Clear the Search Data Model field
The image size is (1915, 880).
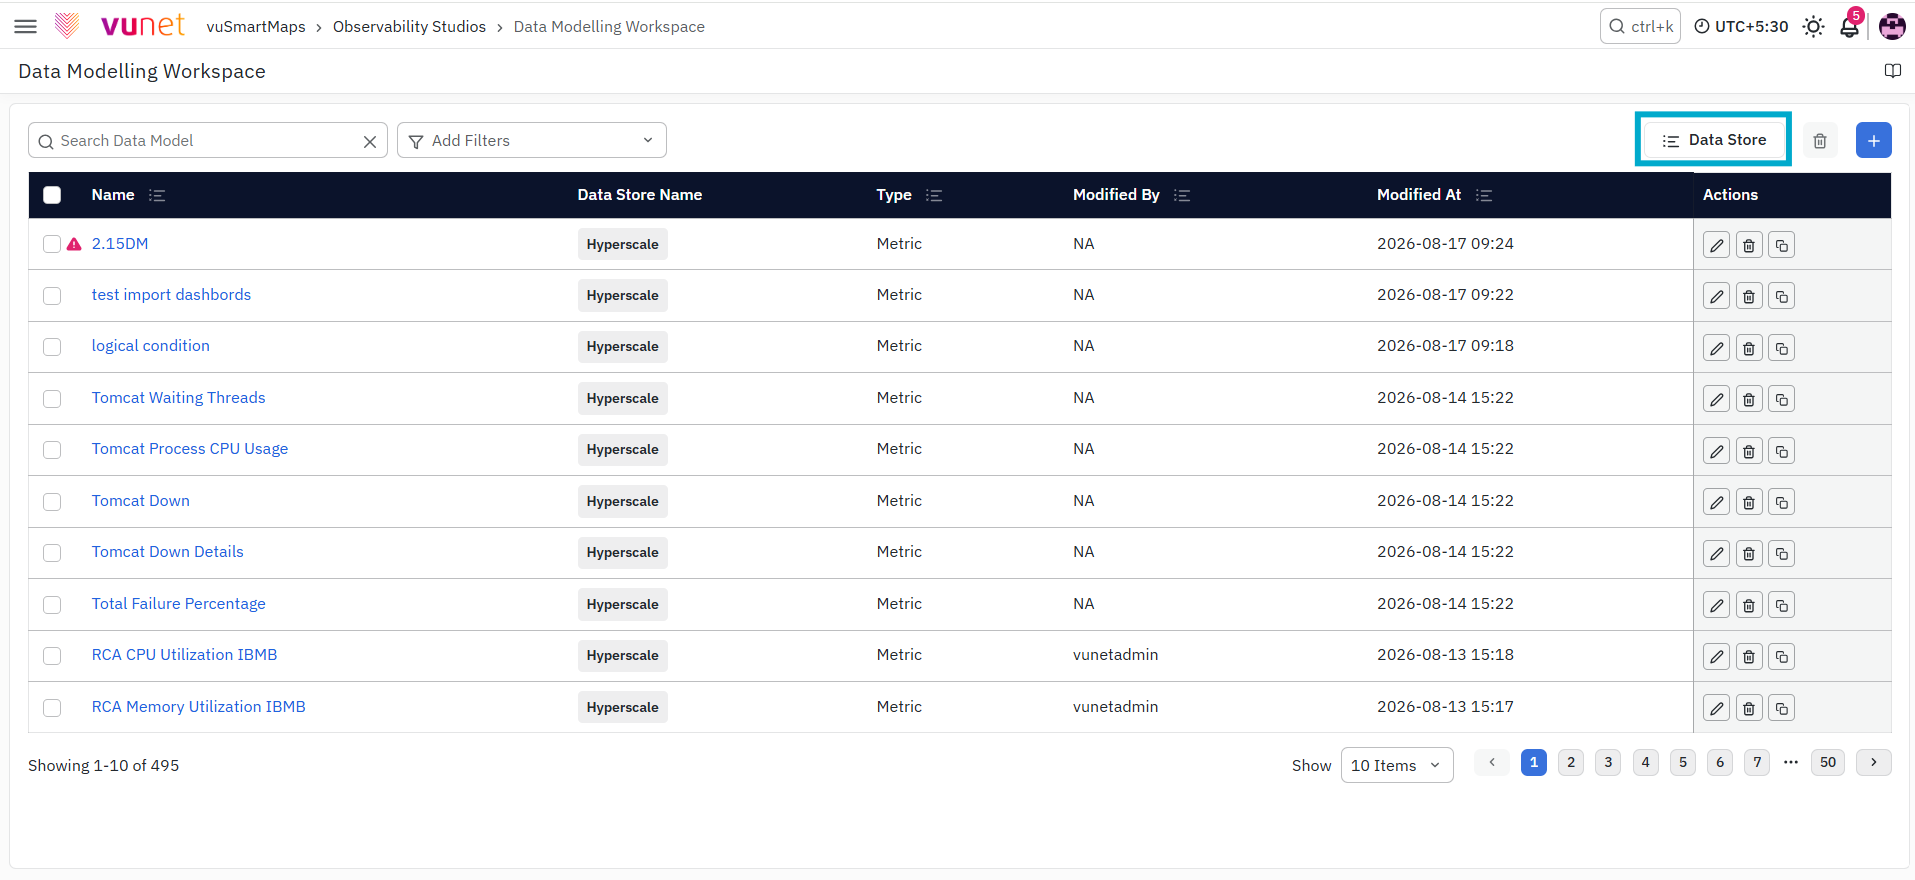point(370,142)
